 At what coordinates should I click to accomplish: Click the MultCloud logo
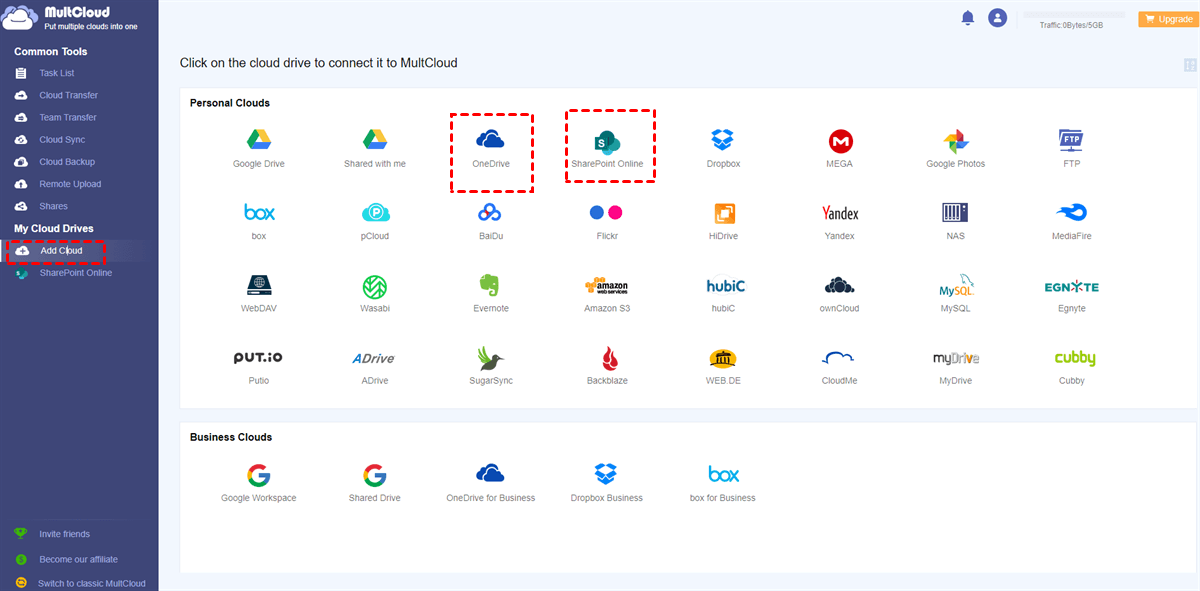[70, 20]
